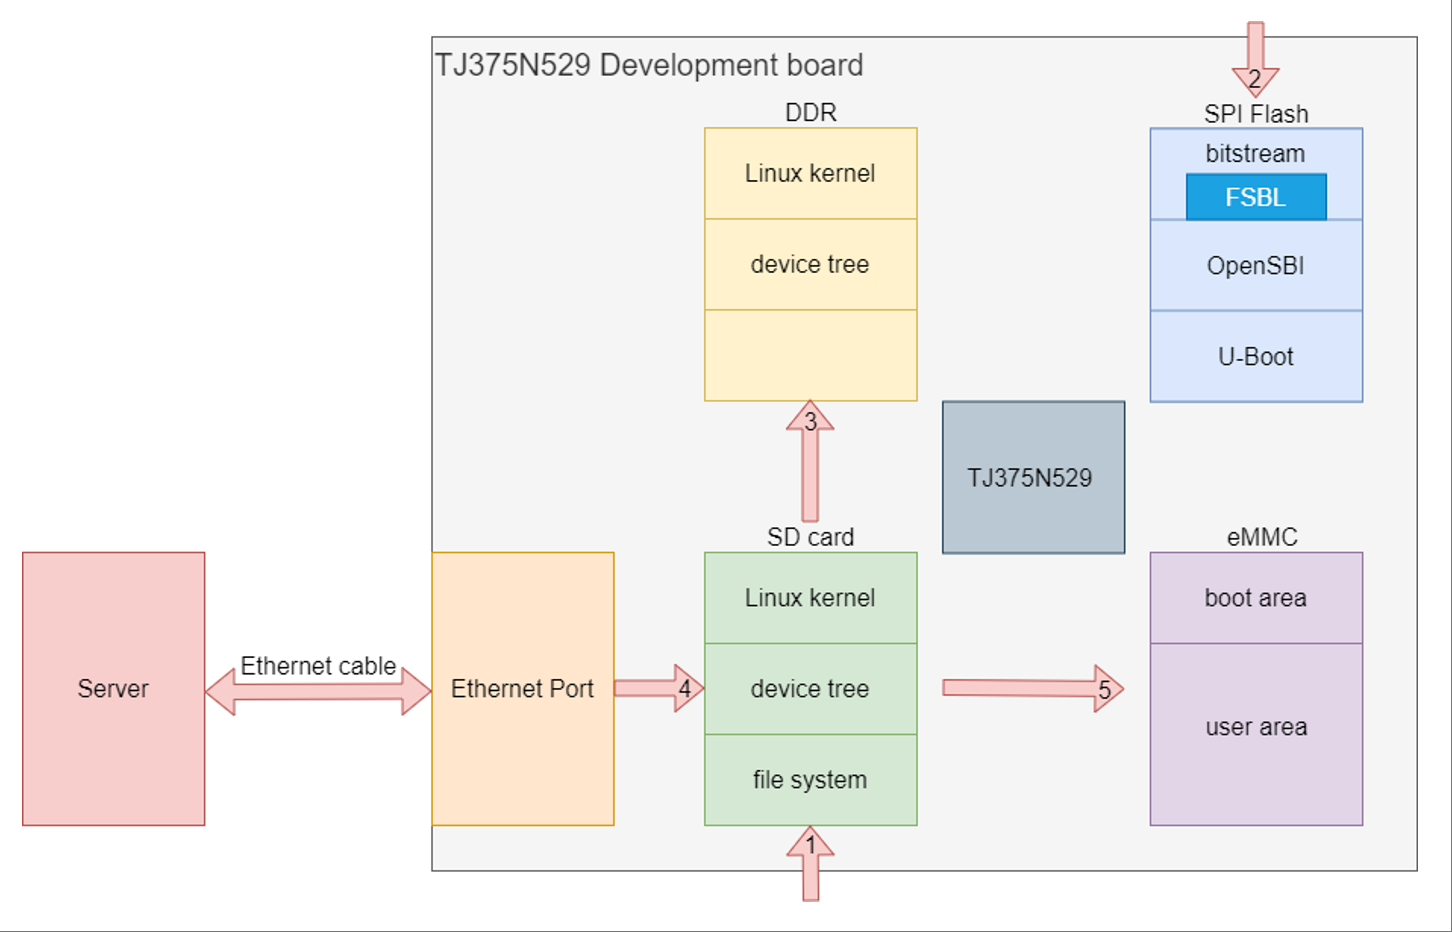Click device tree block in DDR
The height and width of the screenshot is (932, 1452).
coord(810,264)
